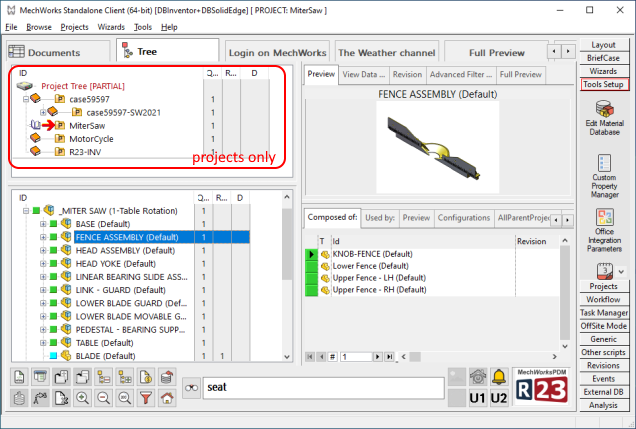
Task: Click the document with scissors icon
Action: tap(61, 398)
